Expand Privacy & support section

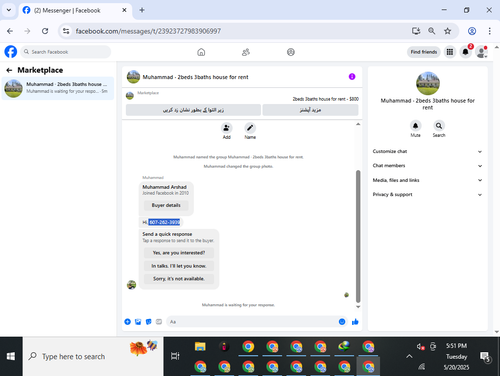(x=427, y=194)
